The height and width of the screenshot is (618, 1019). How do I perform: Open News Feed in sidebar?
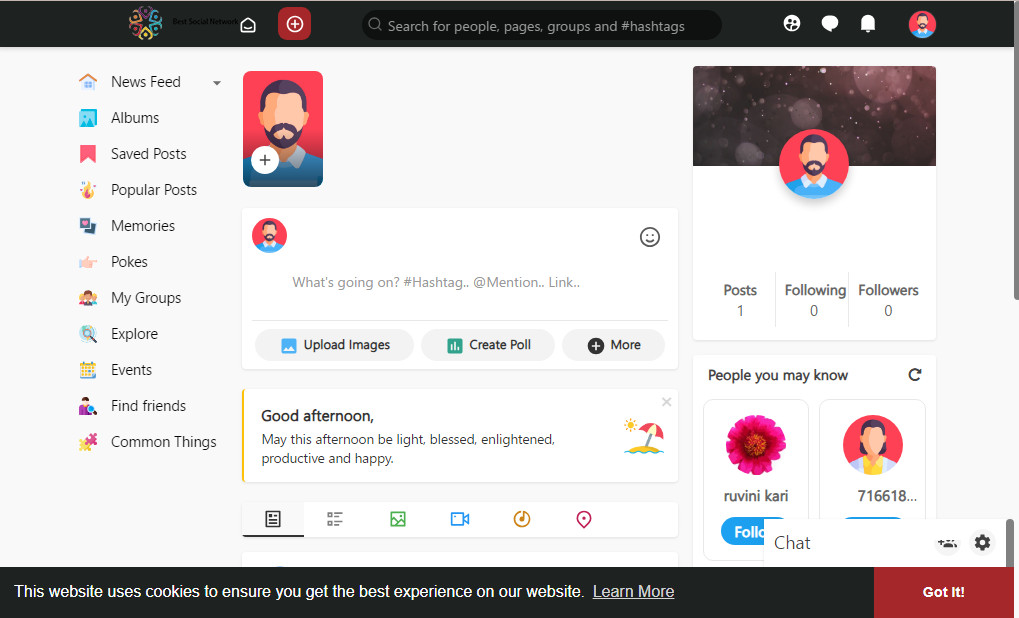146,82
